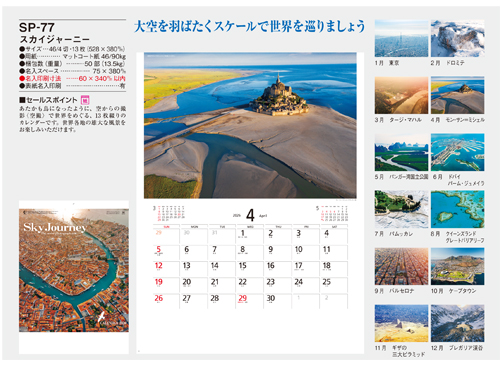This screenshot has width=502, height=369.
Task: Select the September Barcelona thumbnail
Action: [x=401, y=266]
